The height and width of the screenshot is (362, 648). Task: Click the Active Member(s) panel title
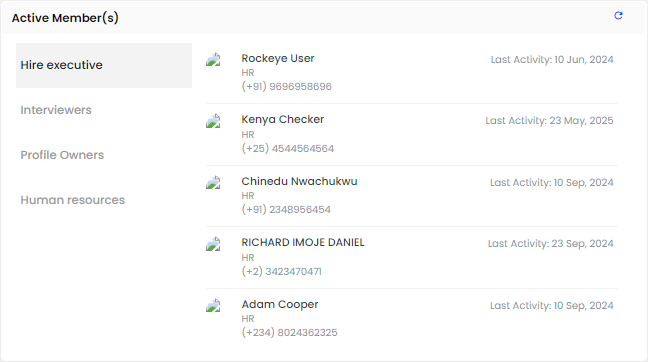65,18
